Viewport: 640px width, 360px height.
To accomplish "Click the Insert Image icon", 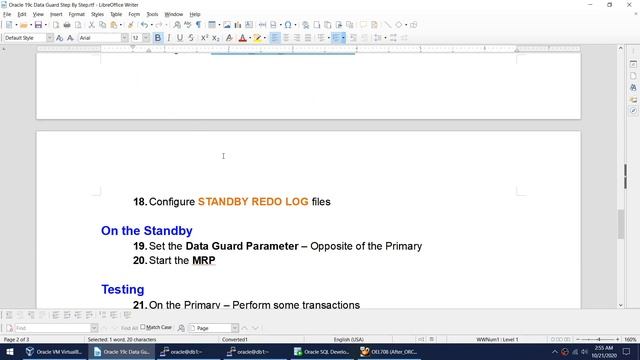I will [x=227, y=25].
